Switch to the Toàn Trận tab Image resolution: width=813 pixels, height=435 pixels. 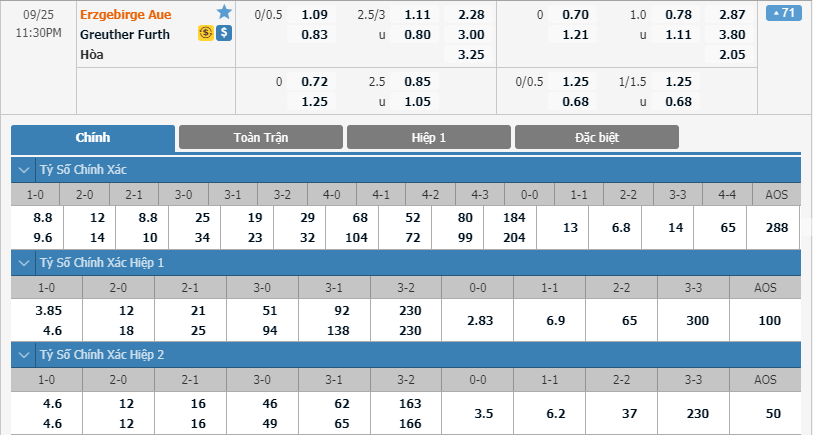click(x=261, y=137)
